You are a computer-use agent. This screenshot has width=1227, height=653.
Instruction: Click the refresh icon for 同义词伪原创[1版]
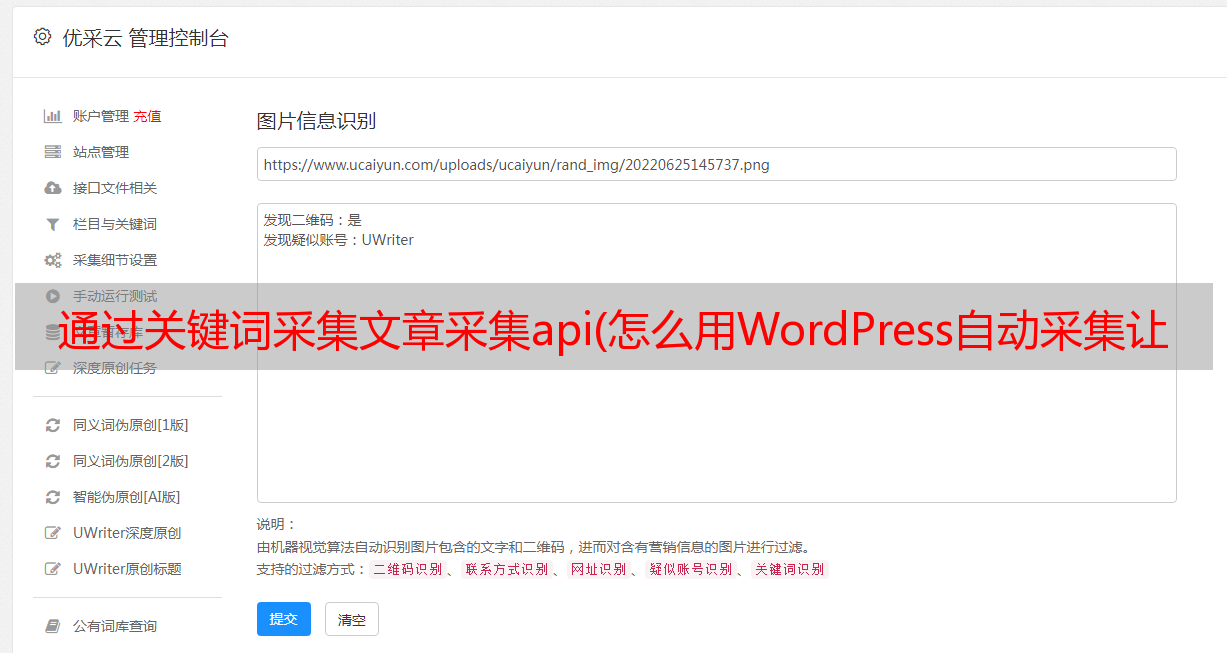[x=53, y=425]
